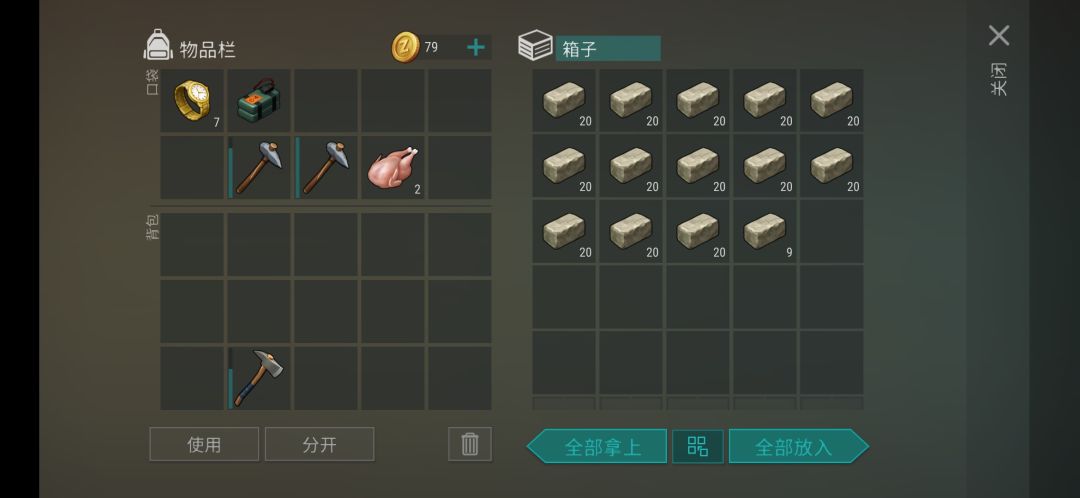Select the limestone stack with count 9
The height and width of the screenshot is (498, 1080).
pos(765,232)
